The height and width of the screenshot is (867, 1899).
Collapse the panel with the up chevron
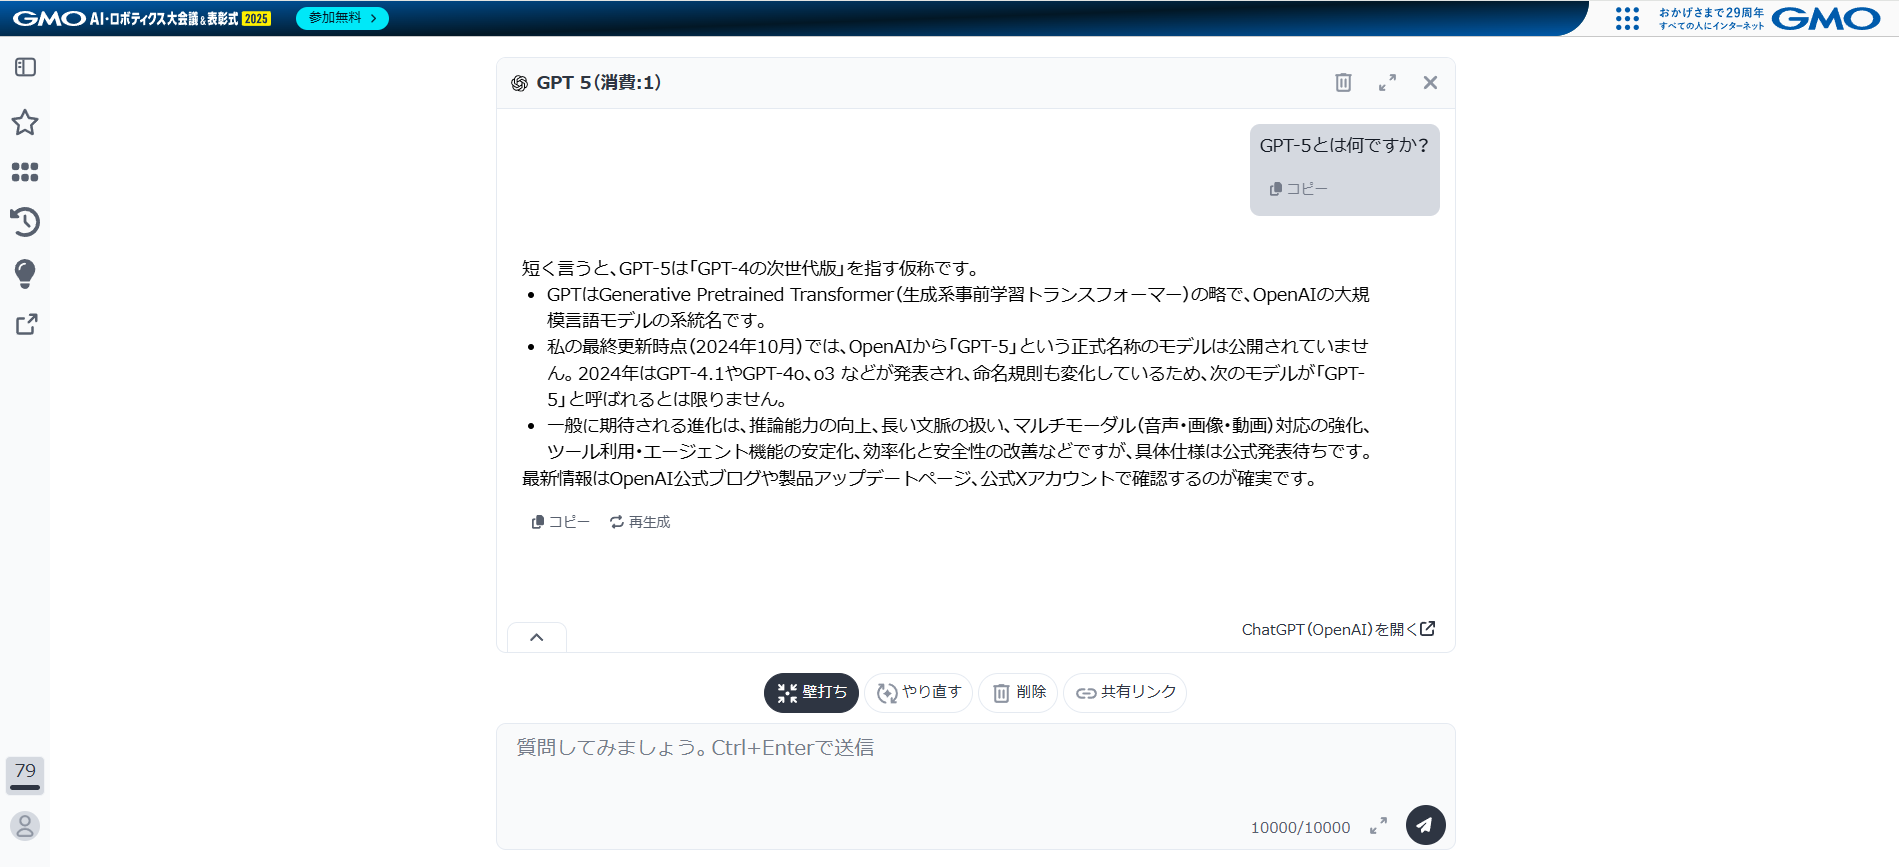(x=537, y=637)
